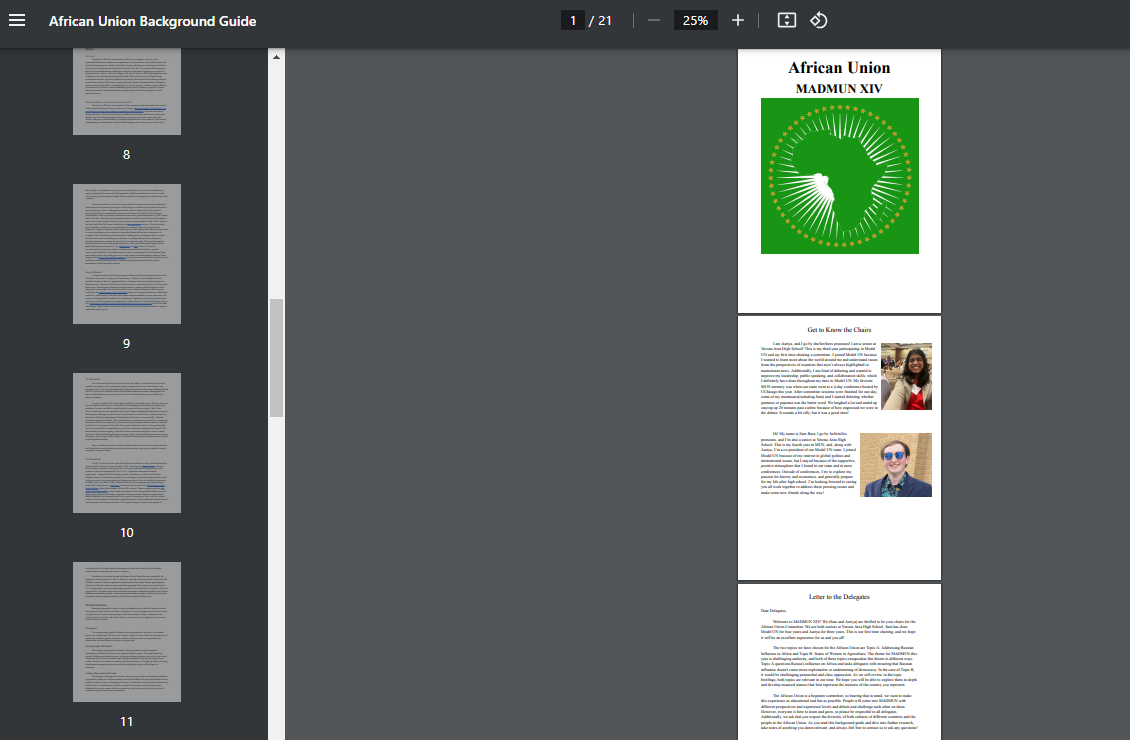Click the thumbnail panel scrollbar thumb
Screen dimensions: 1130x740
point(276,357)
